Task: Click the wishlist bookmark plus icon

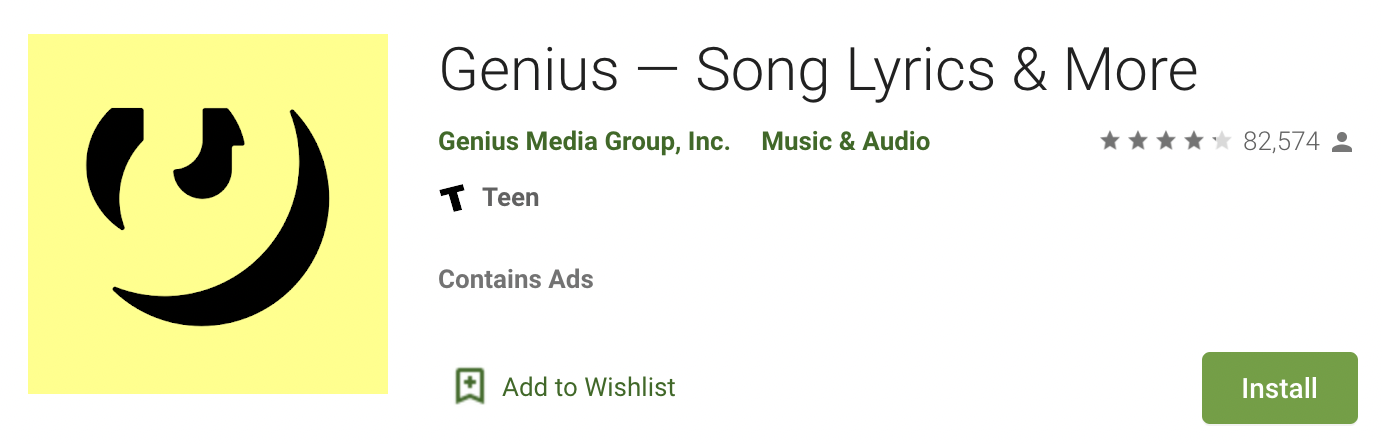Action: pos(469,386)
